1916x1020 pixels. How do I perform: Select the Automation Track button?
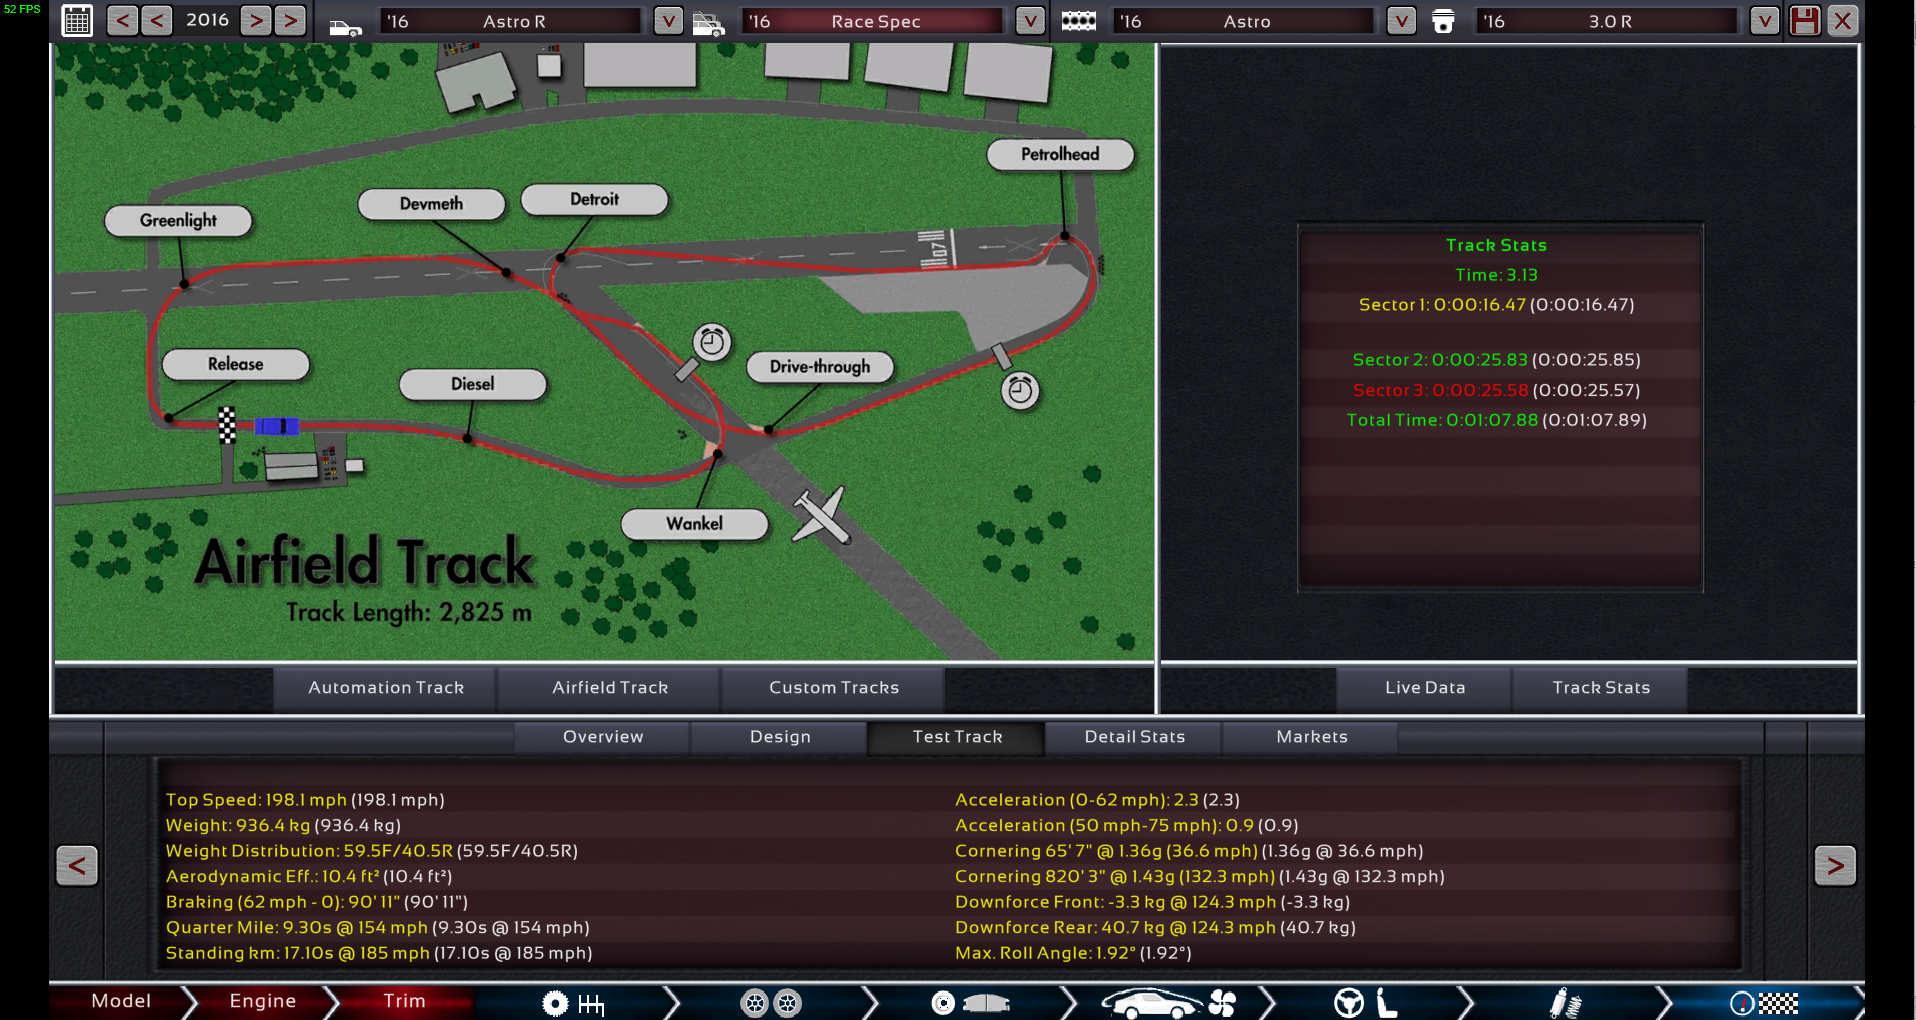pyautogui.click(x=386, y=688)
